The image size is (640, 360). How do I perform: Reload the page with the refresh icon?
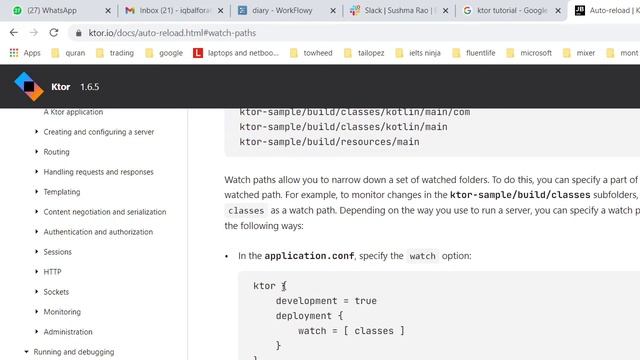pyautogui.click(x=54, y=33)
